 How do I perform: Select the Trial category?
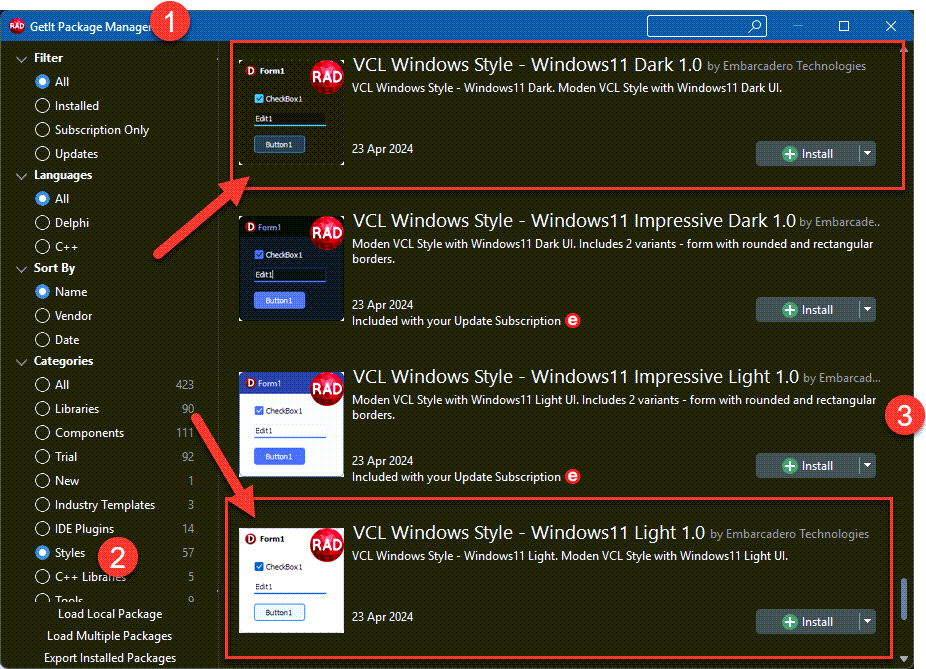point(42,456)
